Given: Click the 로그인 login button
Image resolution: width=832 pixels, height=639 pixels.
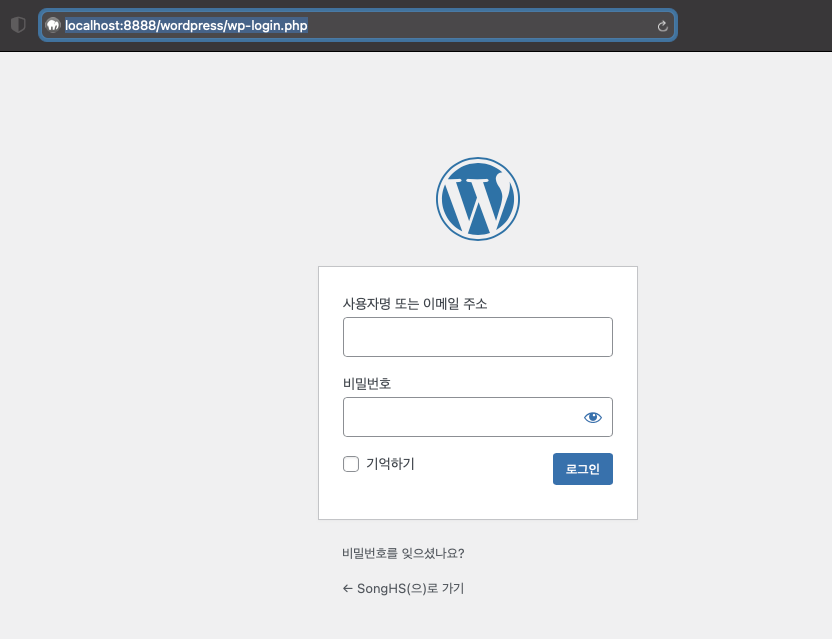Looking at the screenshot, I should (x=583, y=469).
